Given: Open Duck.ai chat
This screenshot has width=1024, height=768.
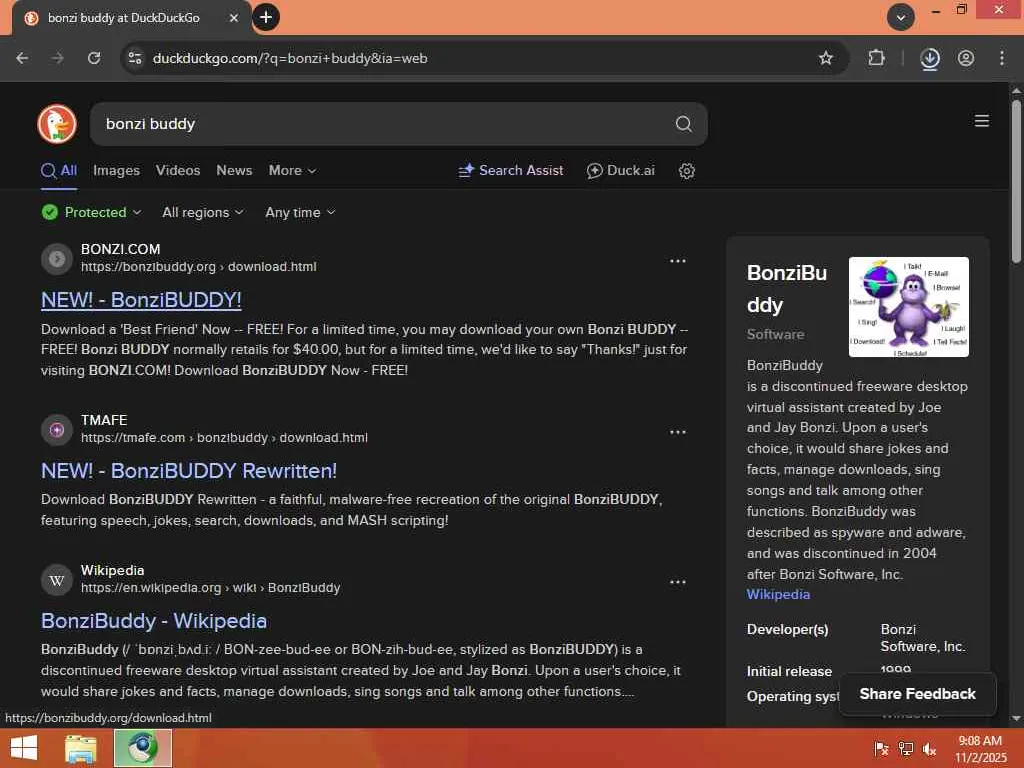Looking at the screenshot, I should 620,170.
